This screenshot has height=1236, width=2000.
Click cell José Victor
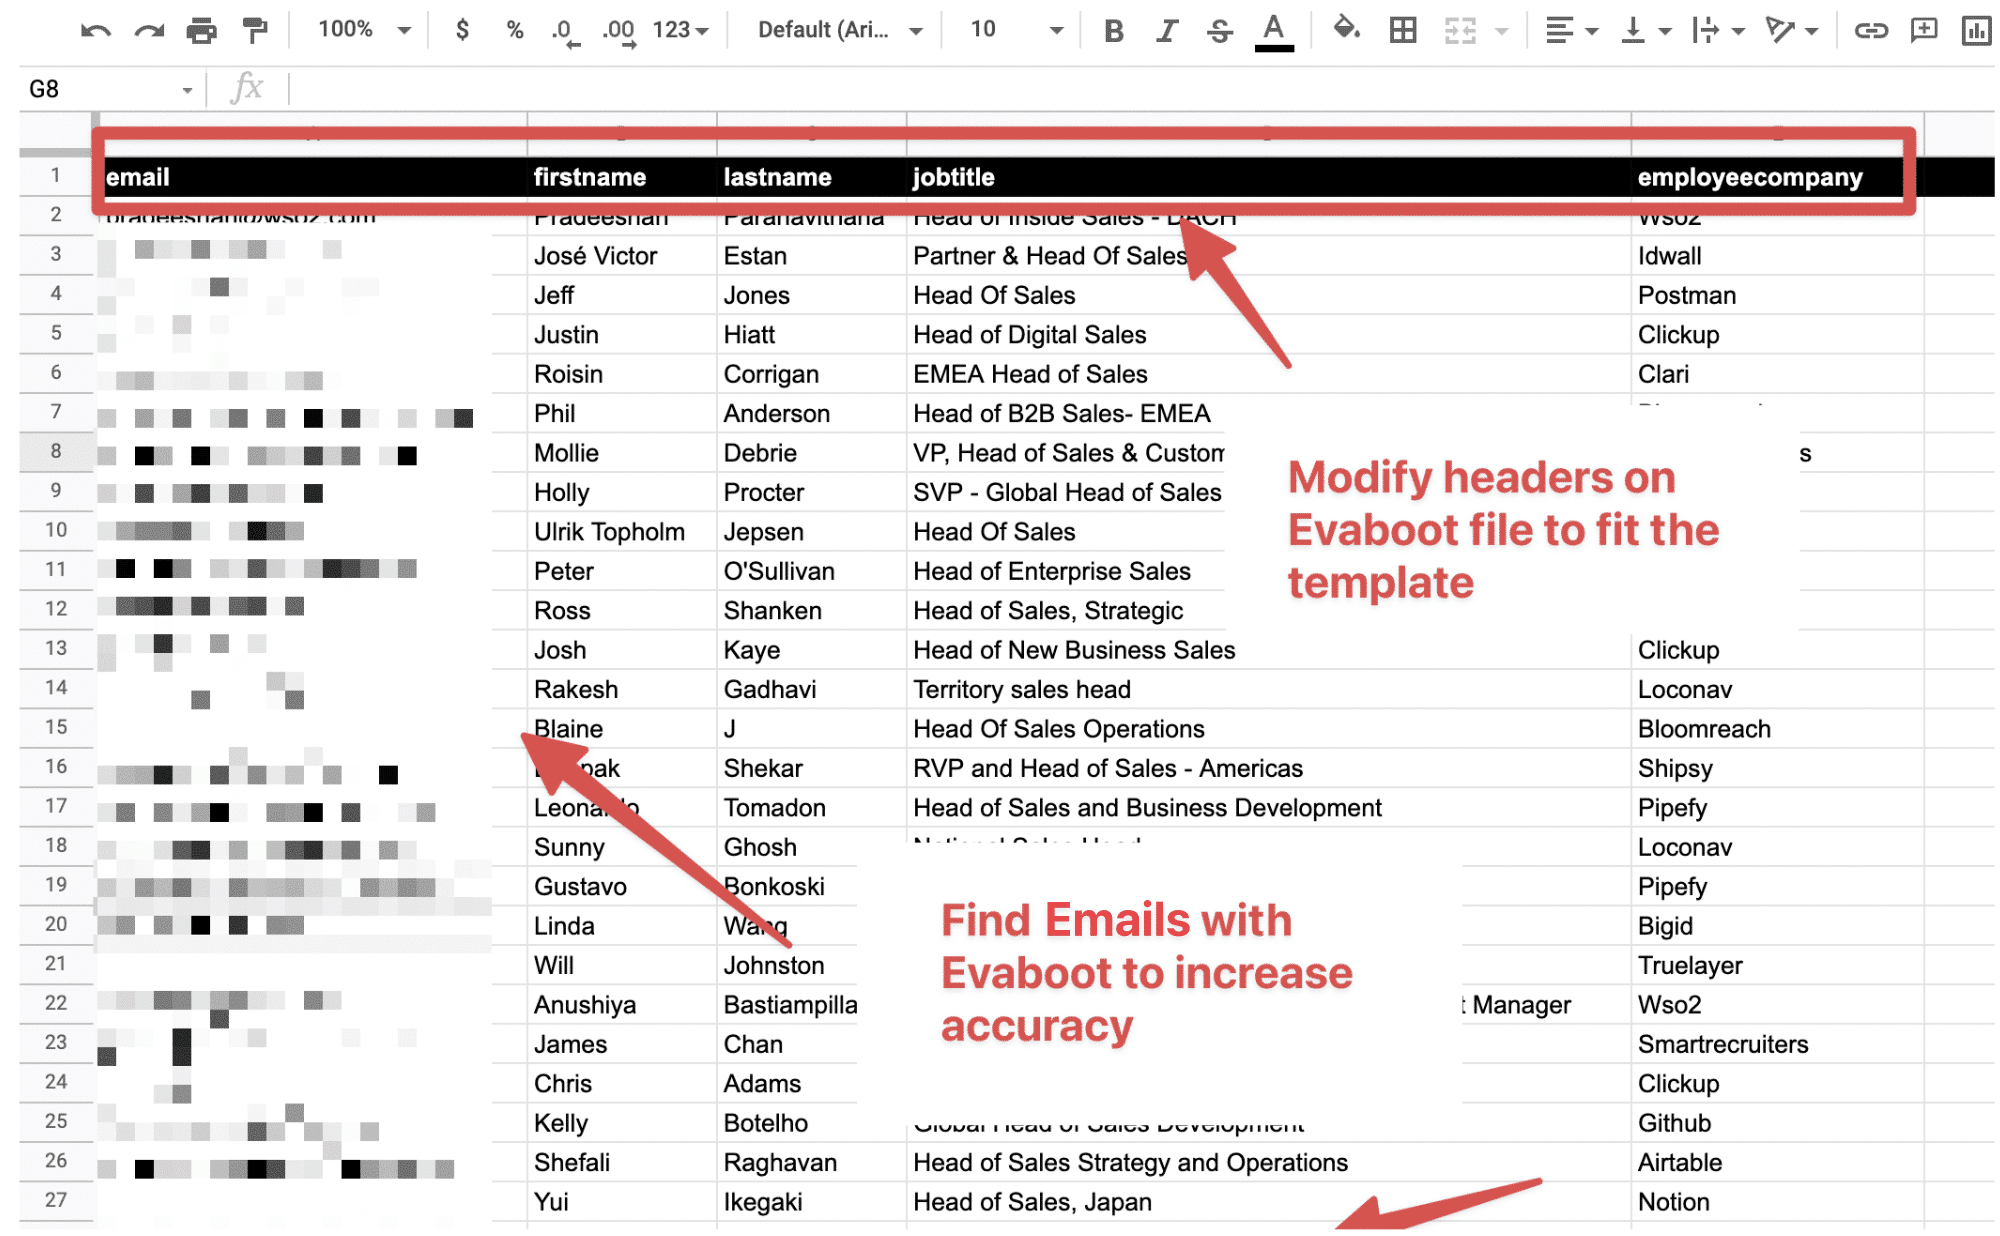click(x=622, y=256)
